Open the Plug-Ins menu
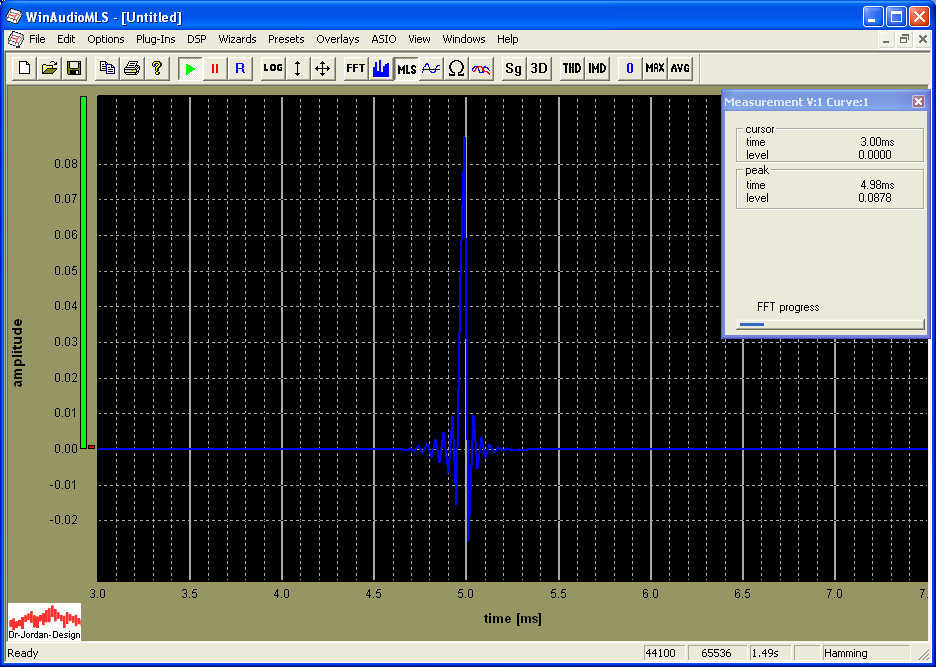Screen dimensions: 936x667 155,39
